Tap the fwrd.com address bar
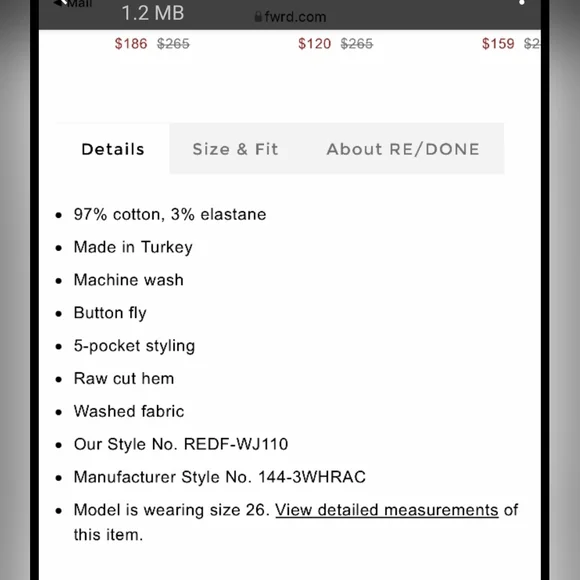Screen dimensions: 580x580 point(290,17)
